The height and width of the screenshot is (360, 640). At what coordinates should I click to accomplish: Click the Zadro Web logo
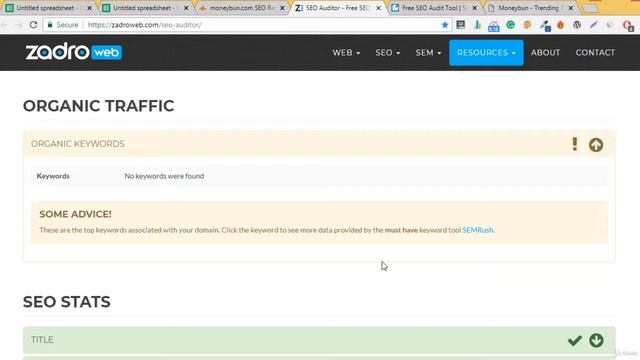point(73,52)
